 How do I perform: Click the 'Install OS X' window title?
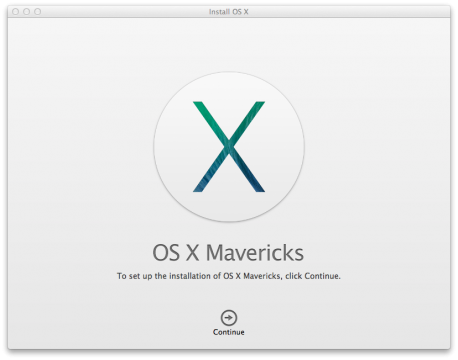[x=229, y=12]
